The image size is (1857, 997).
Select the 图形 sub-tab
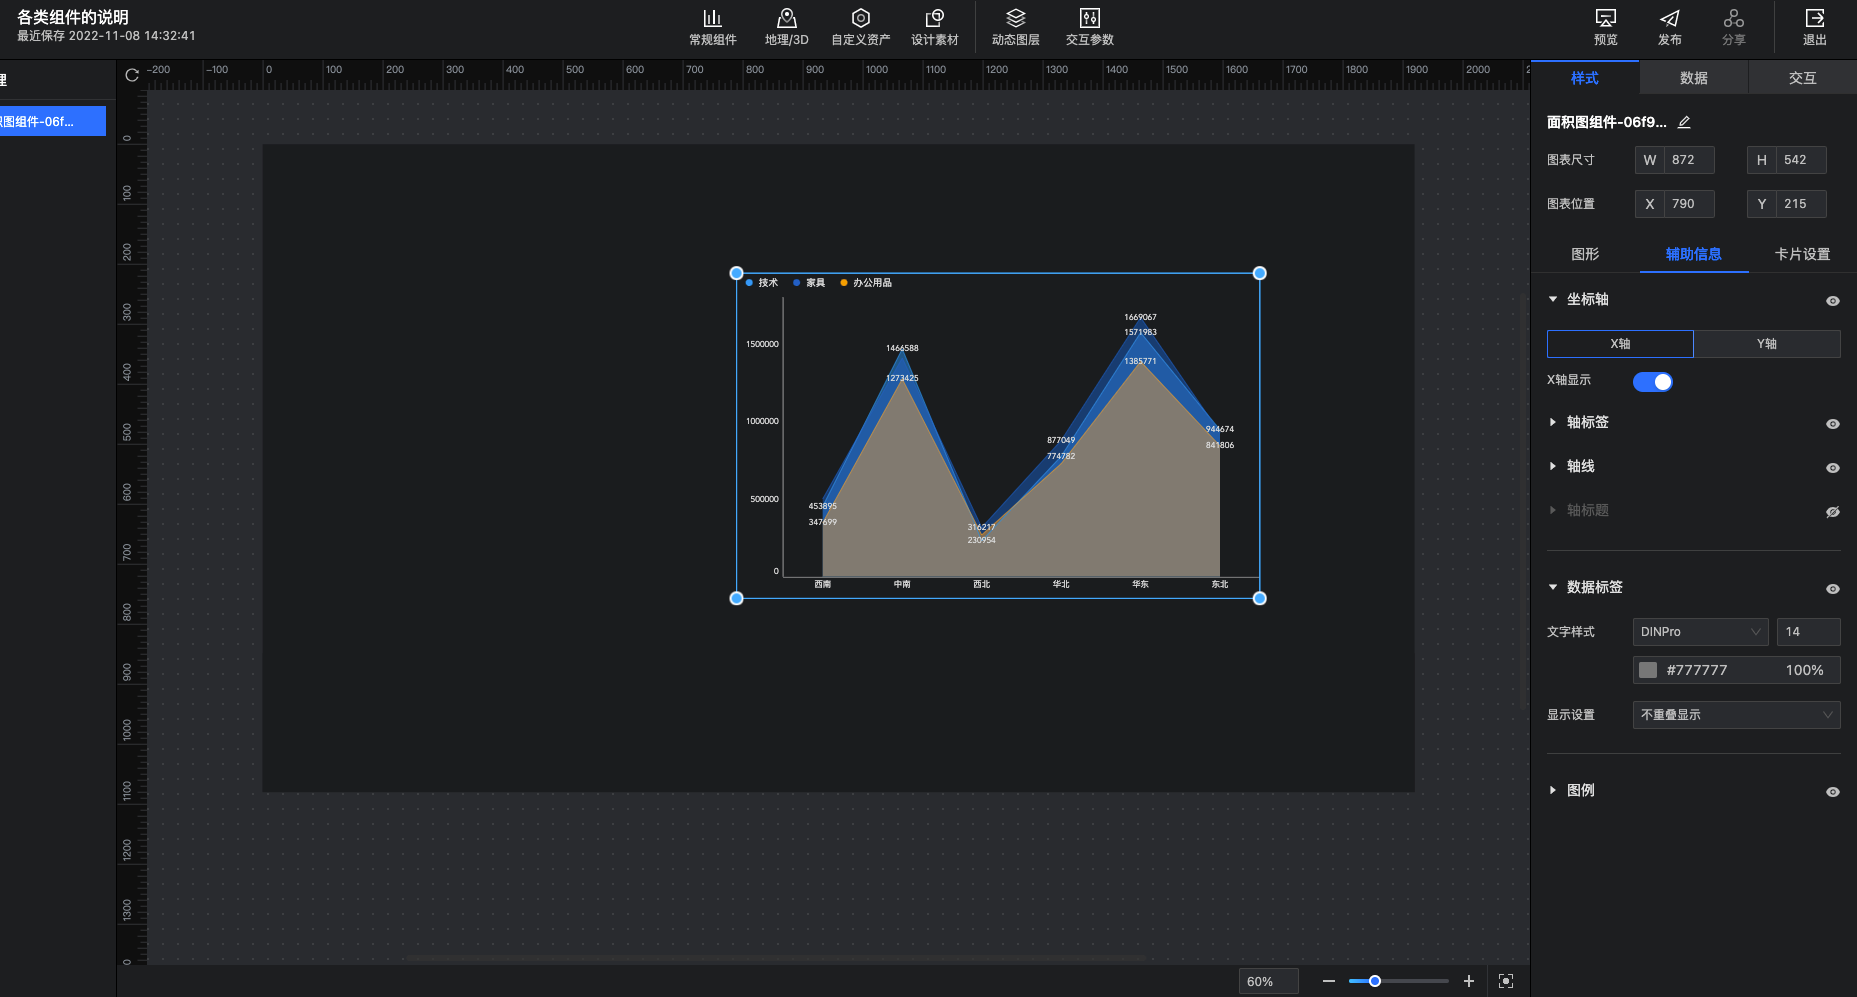(1584, 254)
